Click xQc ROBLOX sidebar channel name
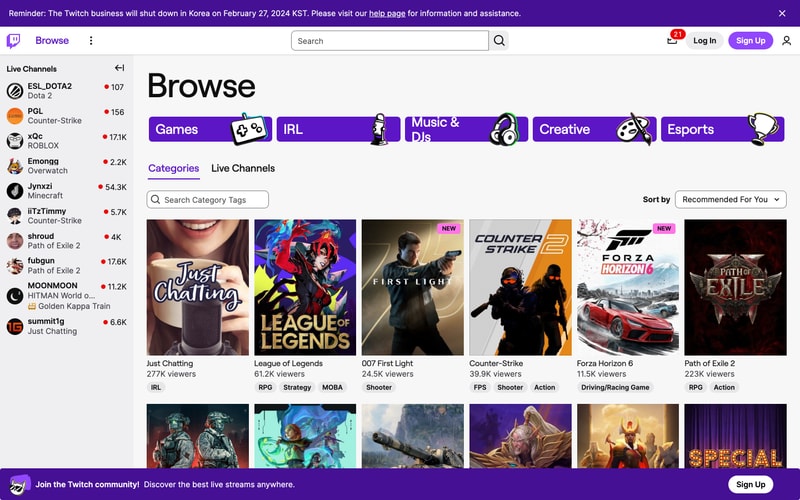The image size is (800, 500). tap(35, 136)
